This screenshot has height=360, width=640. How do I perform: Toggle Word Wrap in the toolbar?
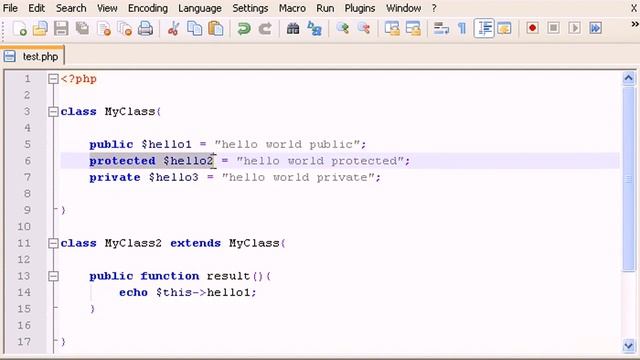[x=441, y=29]
